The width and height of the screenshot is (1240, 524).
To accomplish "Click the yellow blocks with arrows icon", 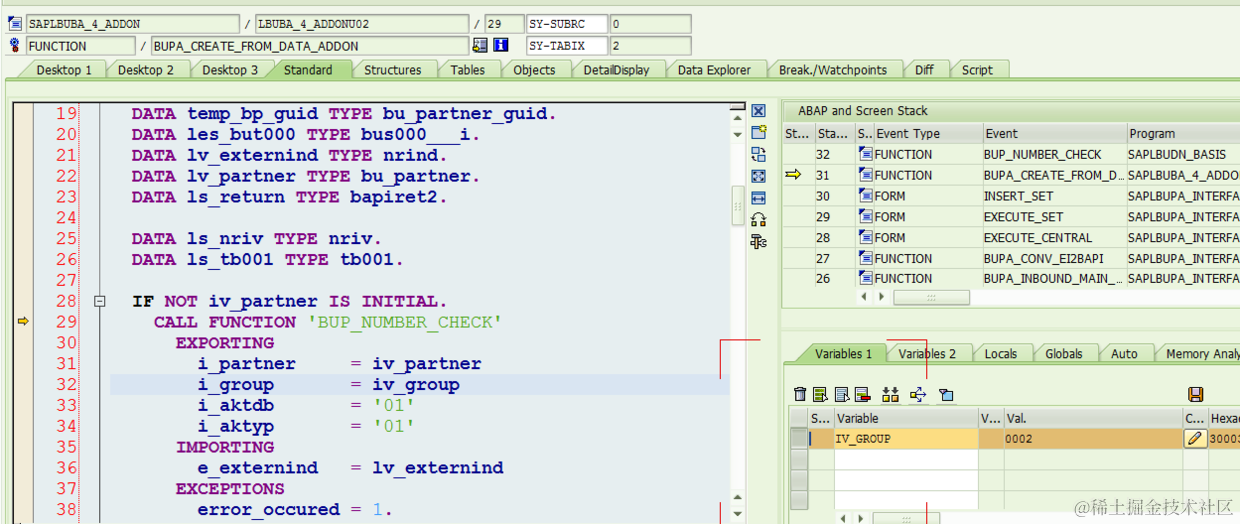I will 891,394.
